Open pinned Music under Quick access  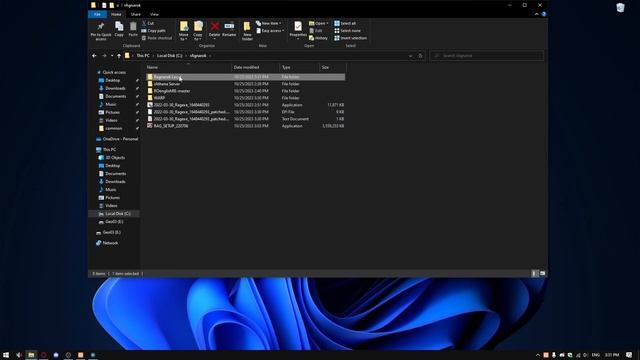point(111,104)
